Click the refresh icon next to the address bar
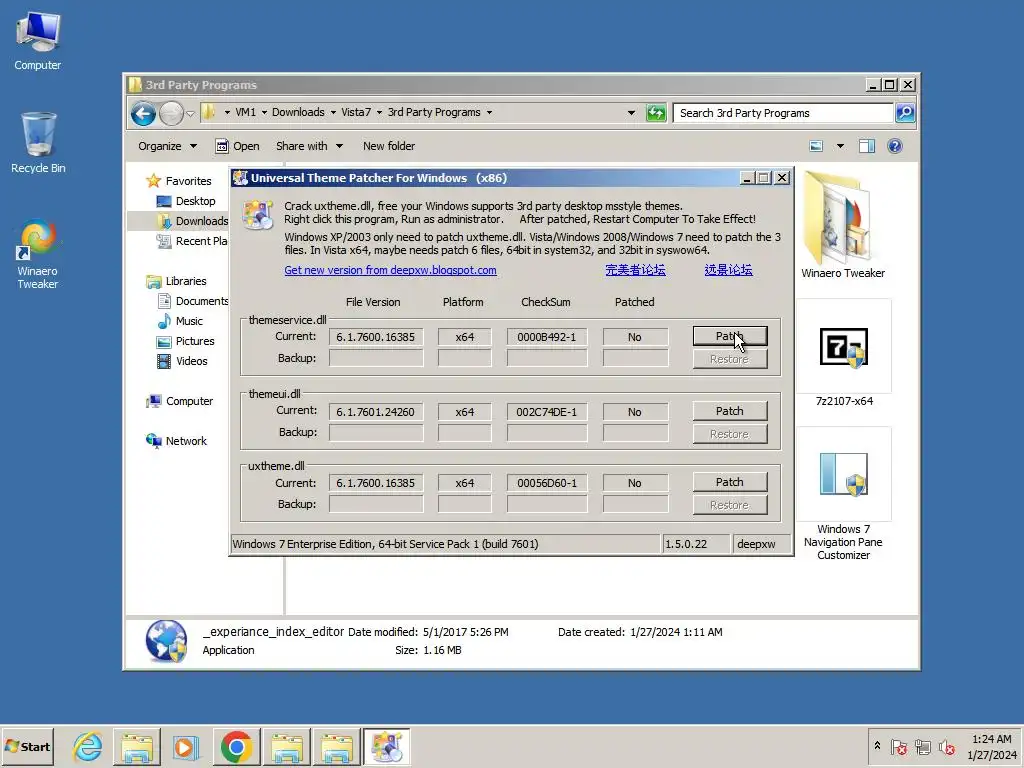Screen dimensions: 1024x768 (x=656, y=113)
